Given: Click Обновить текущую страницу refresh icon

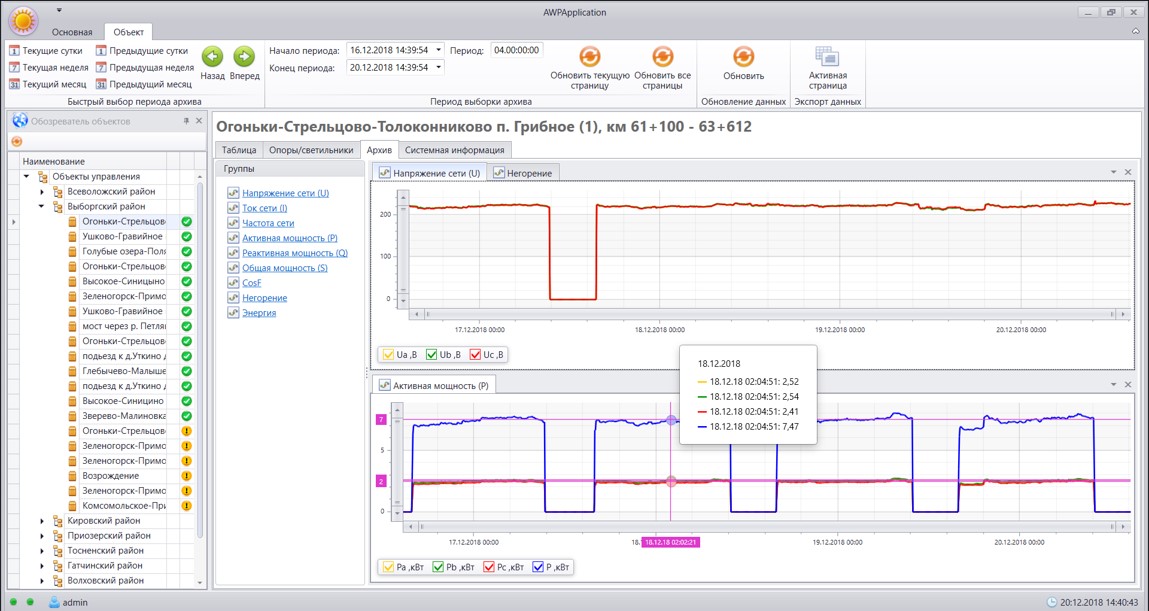Looking at the screenshot, I should [x=589, y=56].
